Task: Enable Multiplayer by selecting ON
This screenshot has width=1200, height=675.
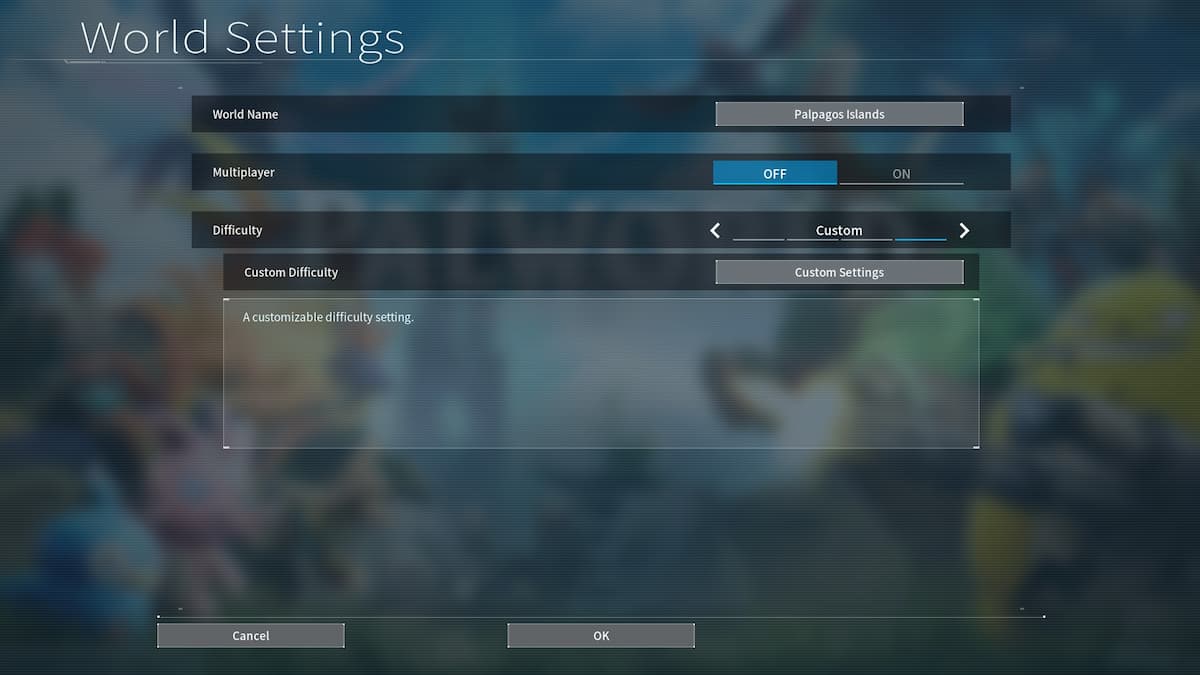Action: click(900, 172)
